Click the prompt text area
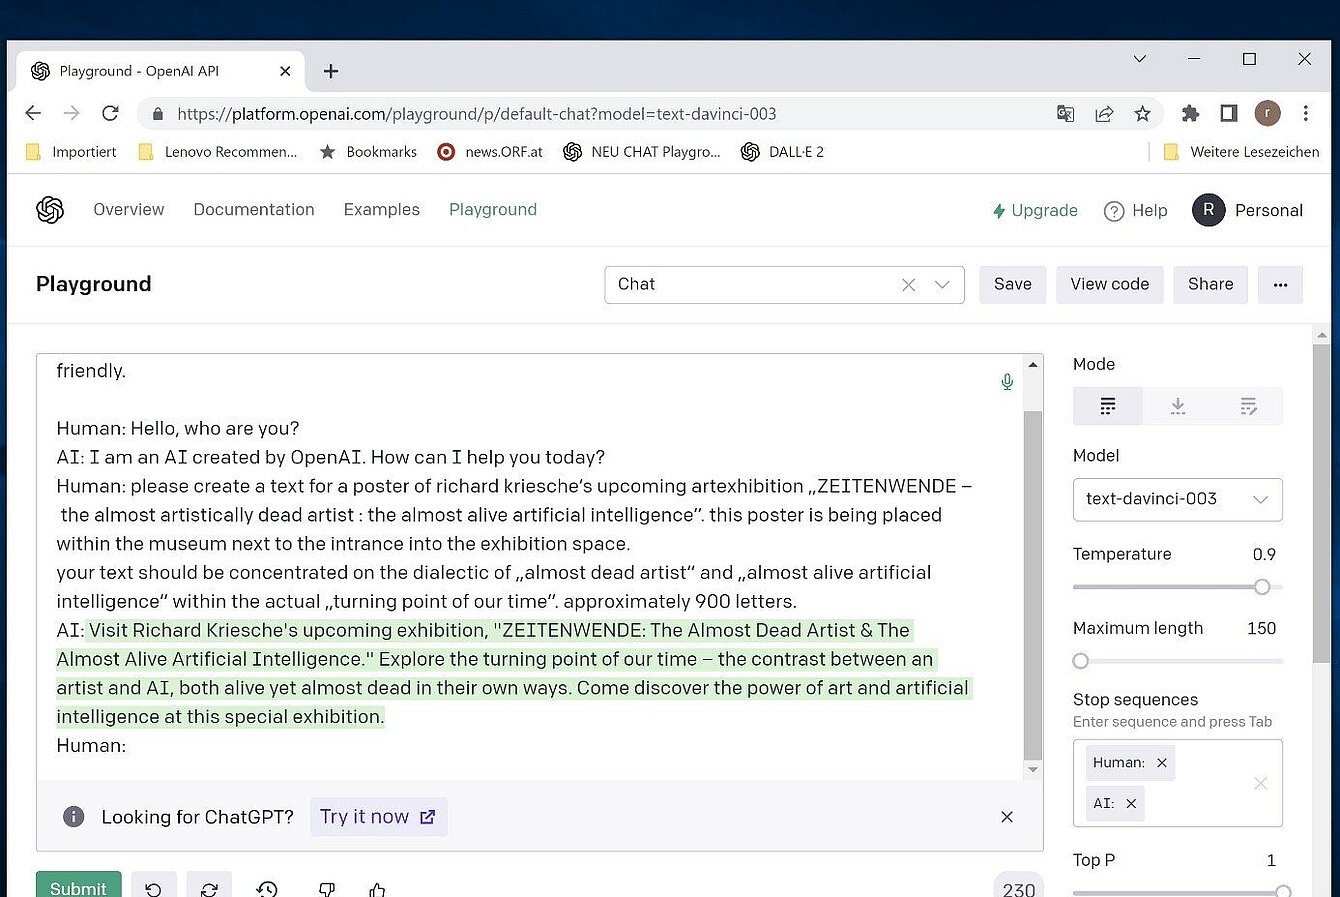 click(530, 566)
